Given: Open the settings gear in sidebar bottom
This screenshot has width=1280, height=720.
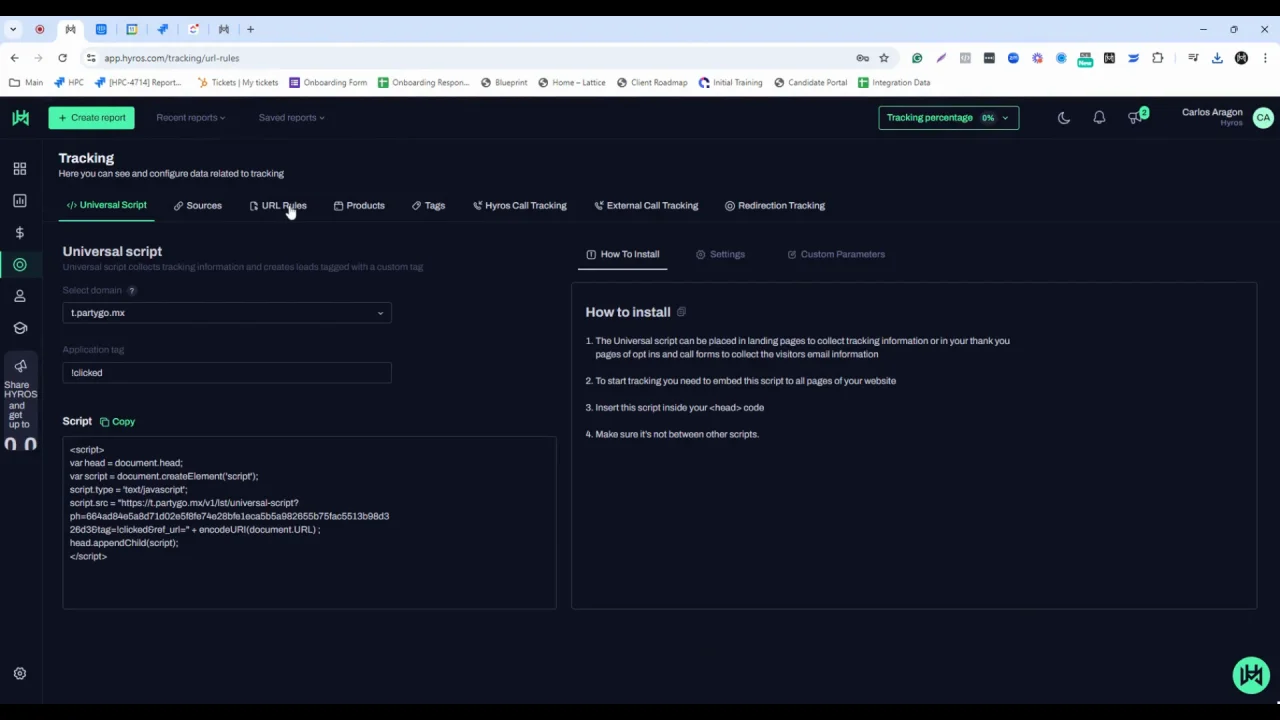Looking at the screenshot, I should click(20, 674).
